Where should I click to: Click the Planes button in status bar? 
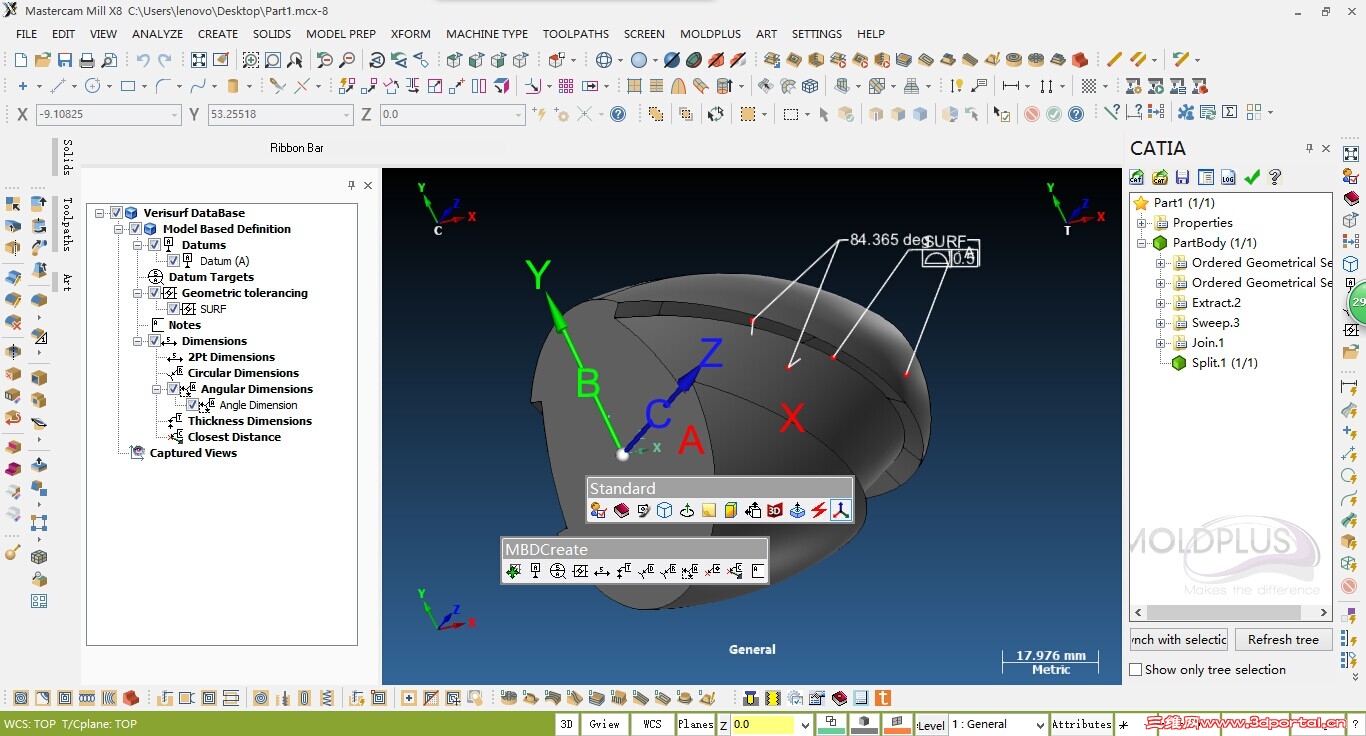695,724
